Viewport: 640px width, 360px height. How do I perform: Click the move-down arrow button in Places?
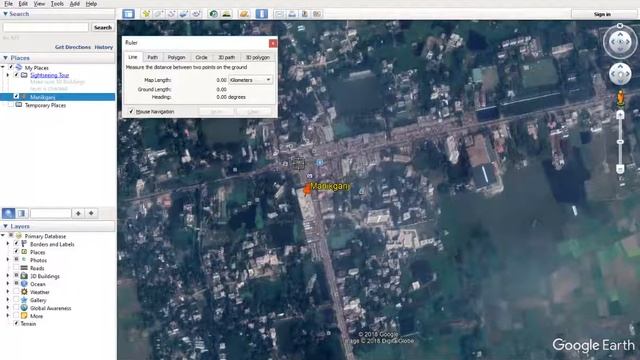[x=91, y=213]
